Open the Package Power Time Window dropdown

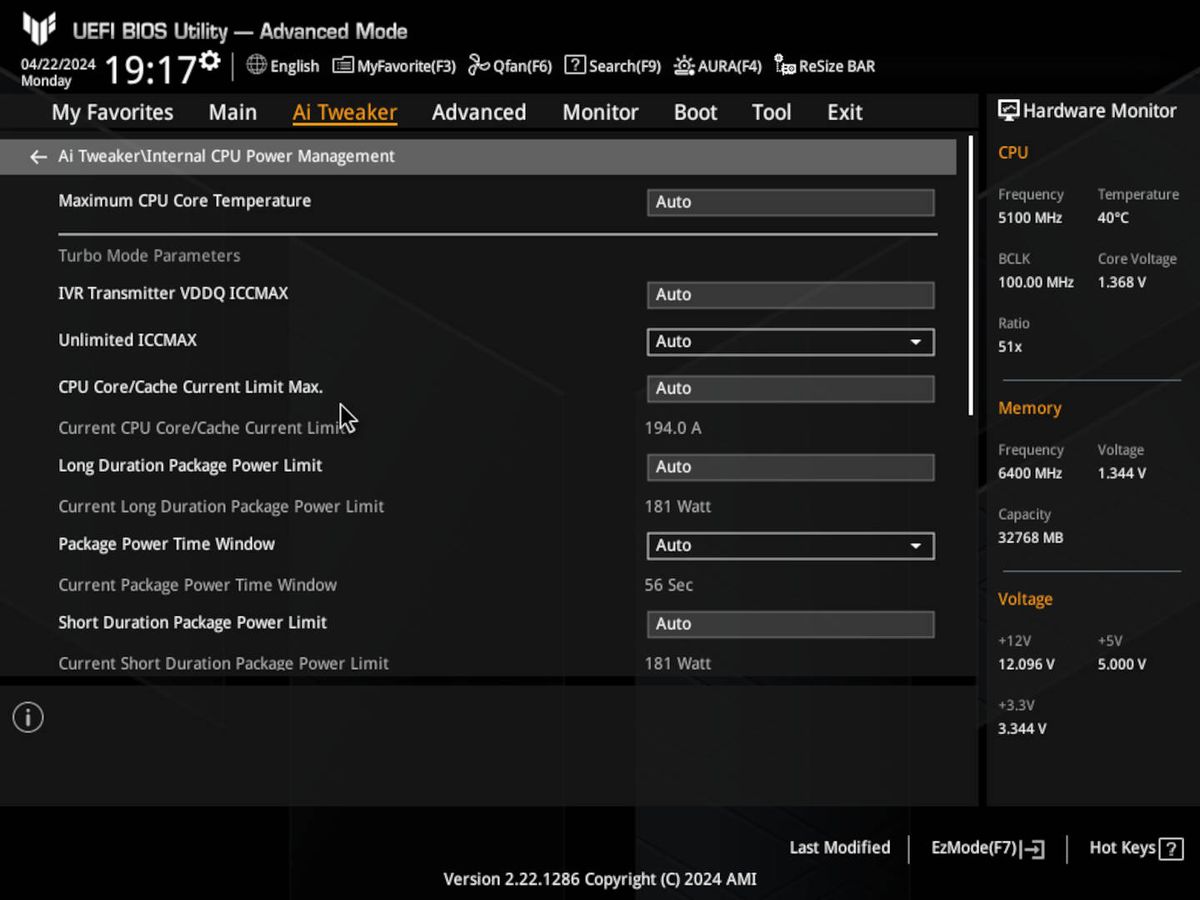click(x=790, y=546)
